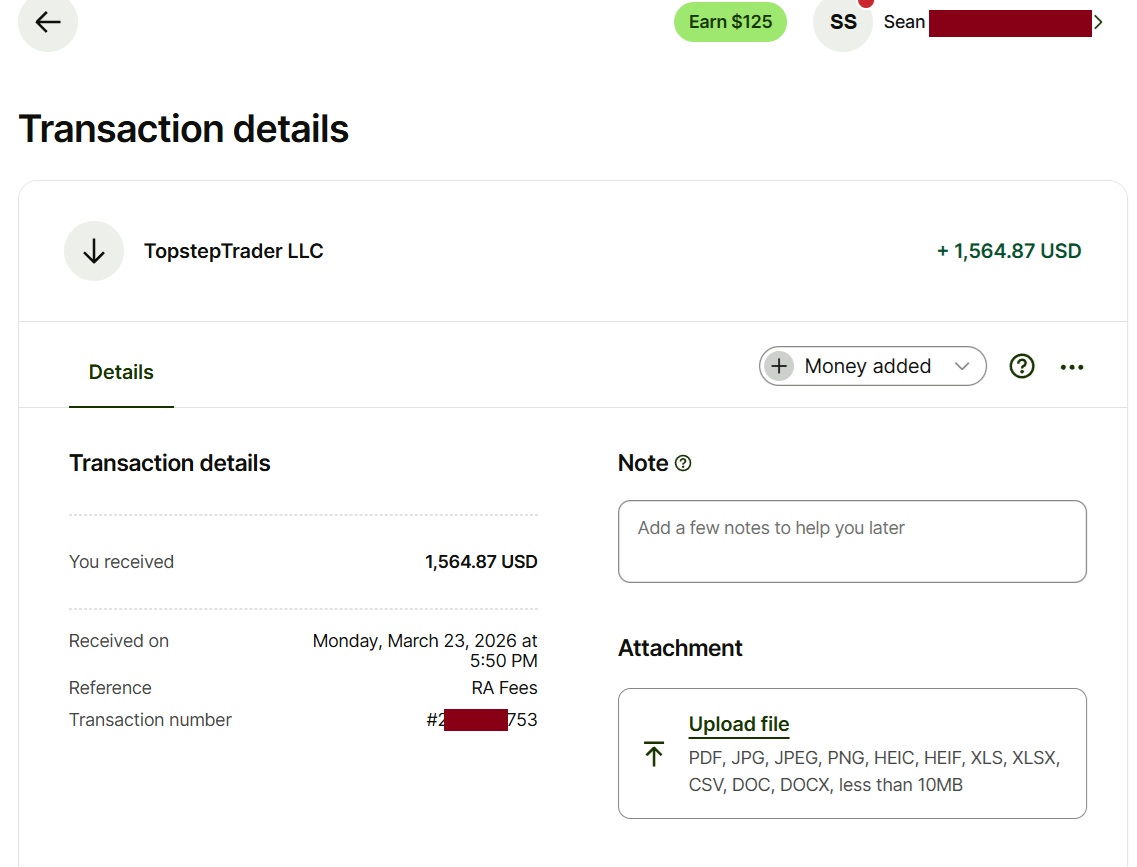Click the upload arrow icon
The height and width of the screenshot is (867, 1137).
pyautogui.click(x=653, y=754)
